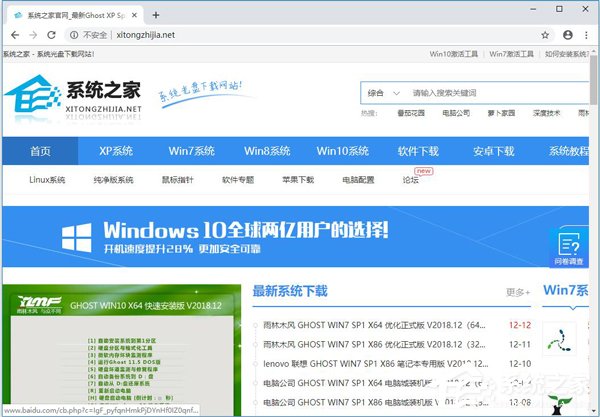Click the first Win7 system thumbnail icon
This screenshot has width=600, height=417.
tap(559, 340)
